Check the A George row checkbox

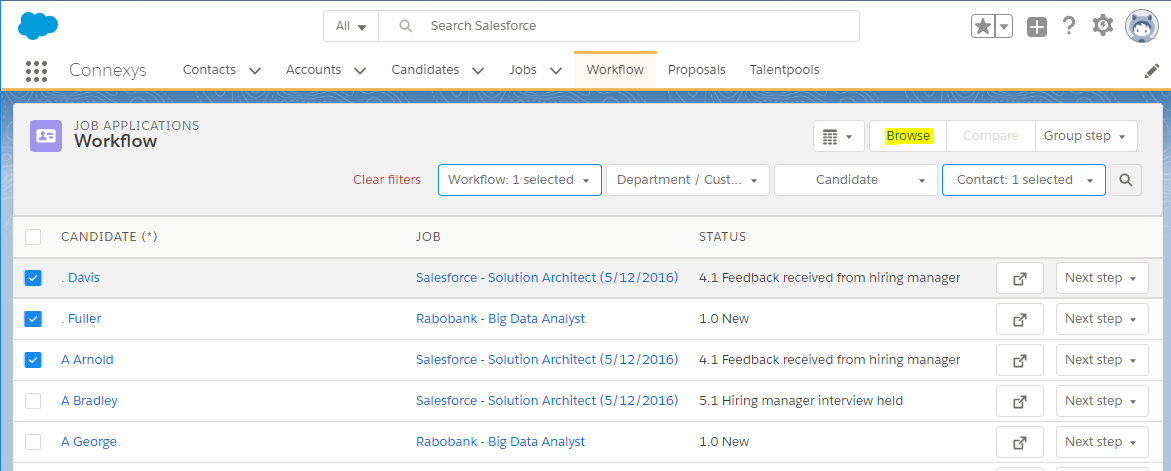click(x=33, y=442)
